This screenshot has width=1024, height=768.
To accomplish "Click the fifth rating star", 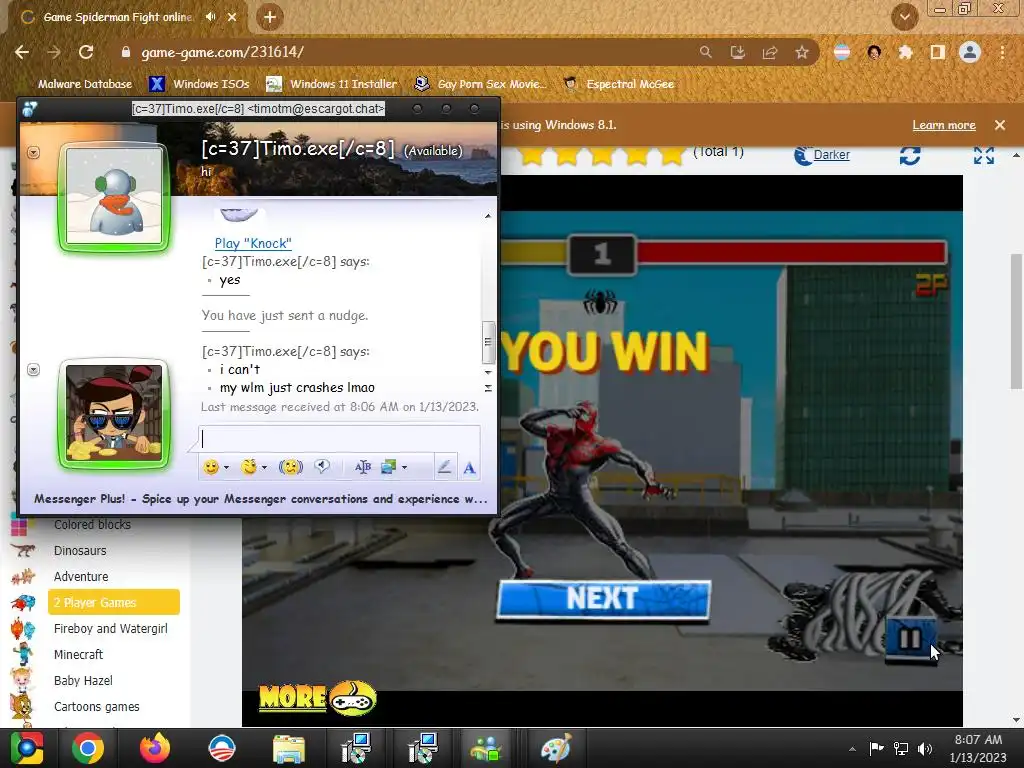I will pos(671,155).
